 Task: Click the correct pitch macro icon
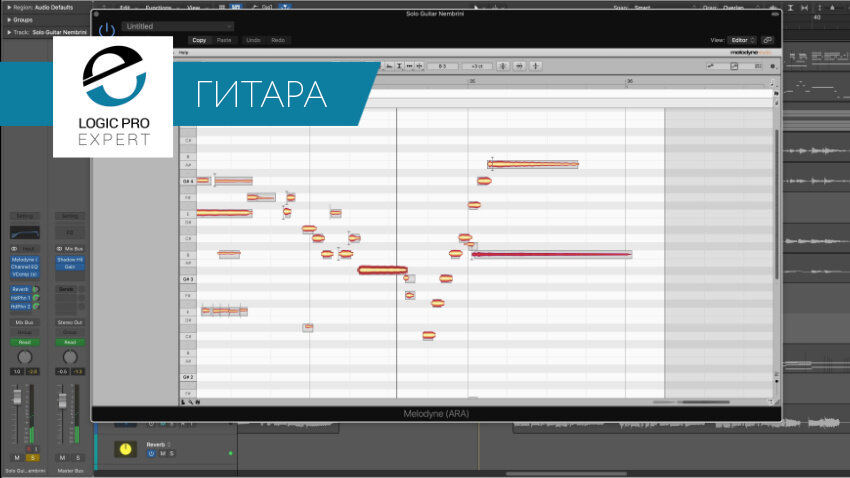[503, 66]
